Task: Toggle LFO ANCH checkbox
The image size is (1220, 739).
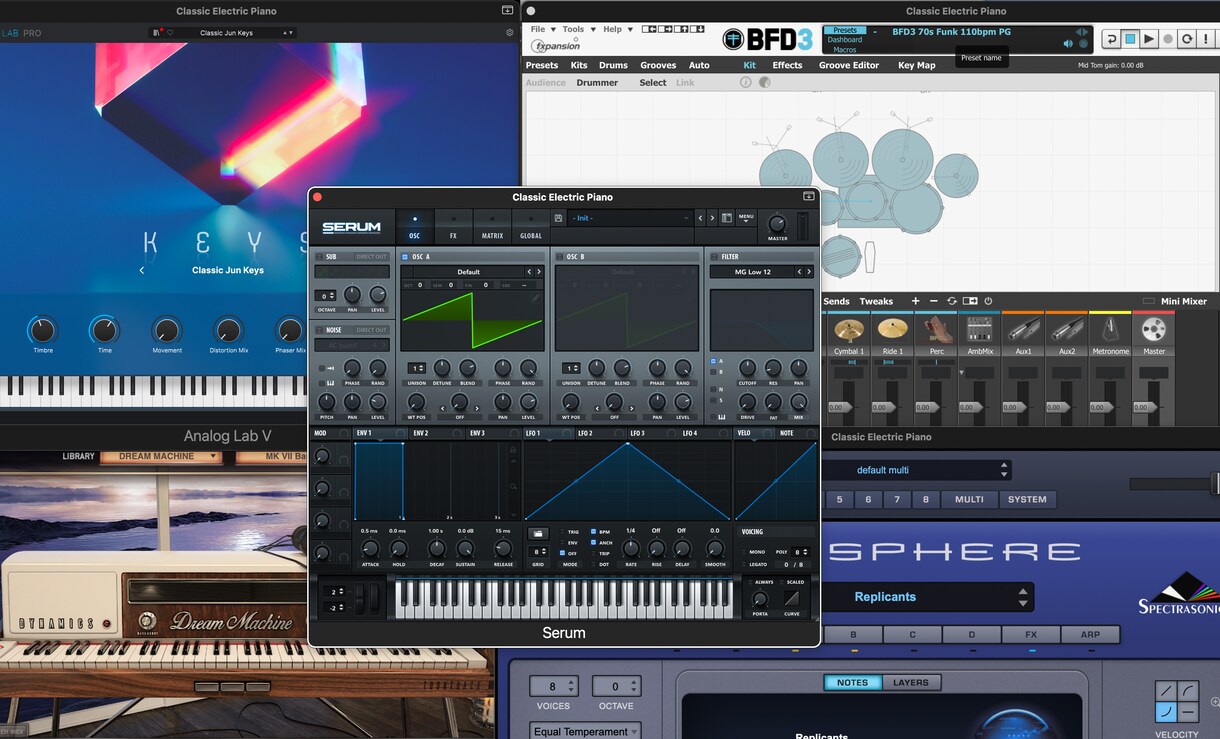Action: tap(594, 543)
